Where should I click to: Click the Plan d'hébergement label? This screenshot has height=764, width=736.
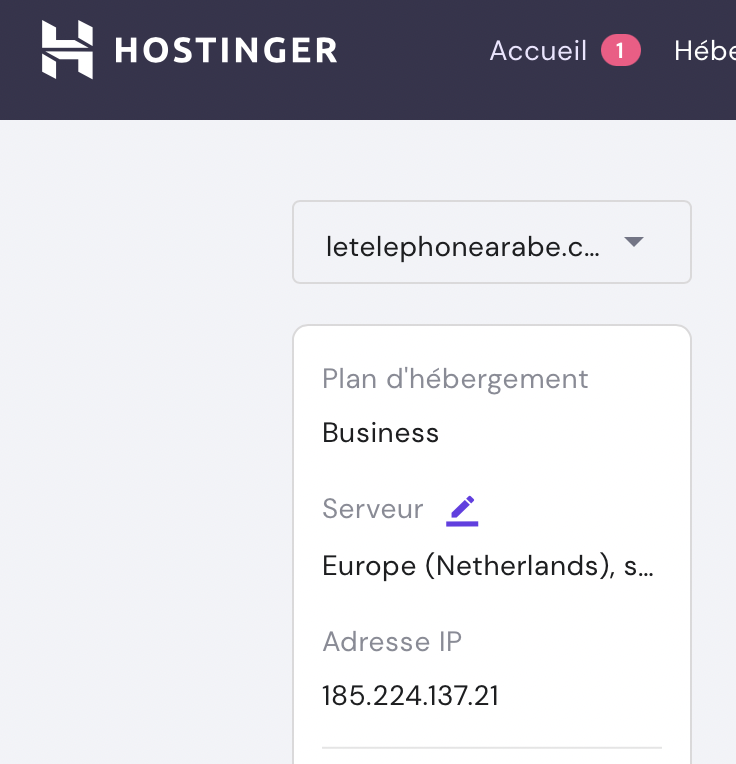click(x=455, y=379)
